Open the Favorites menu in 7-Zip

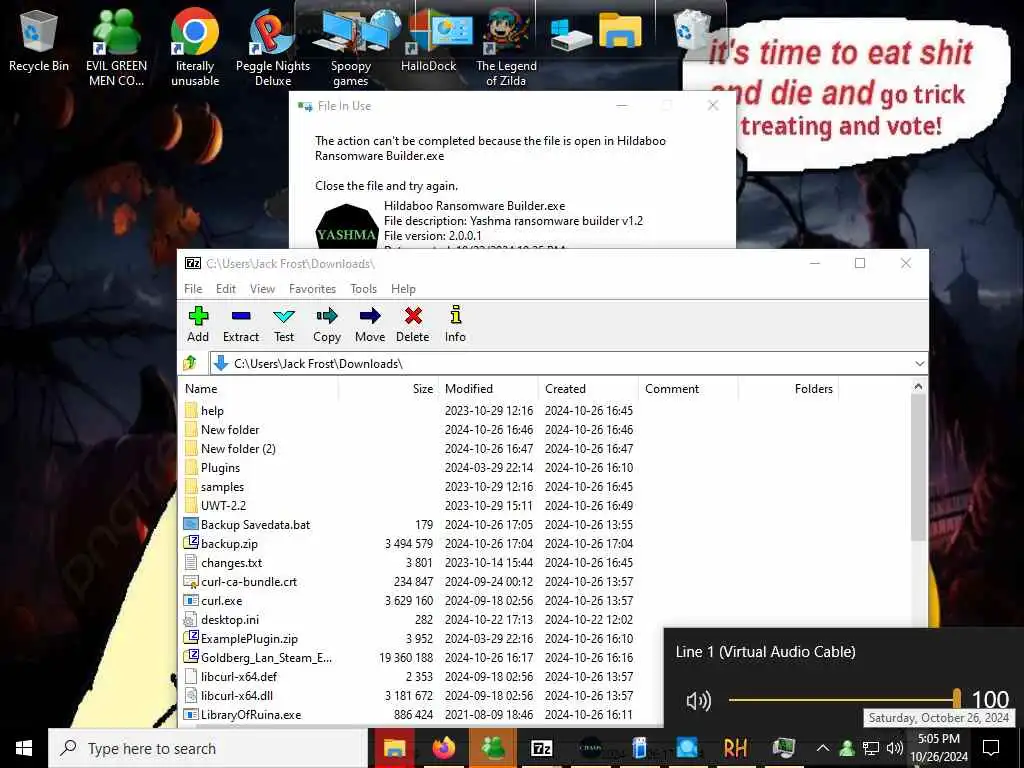coord(312,289)
